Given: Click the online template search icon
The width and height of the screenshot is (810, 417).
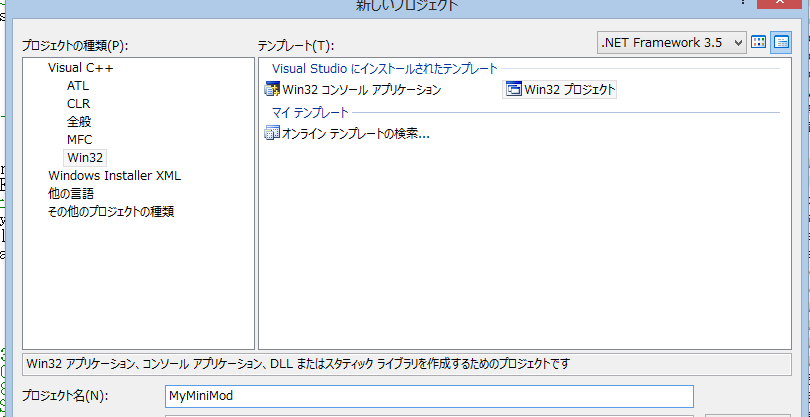Looking at the screenshot, I should [x=271, y=133].
